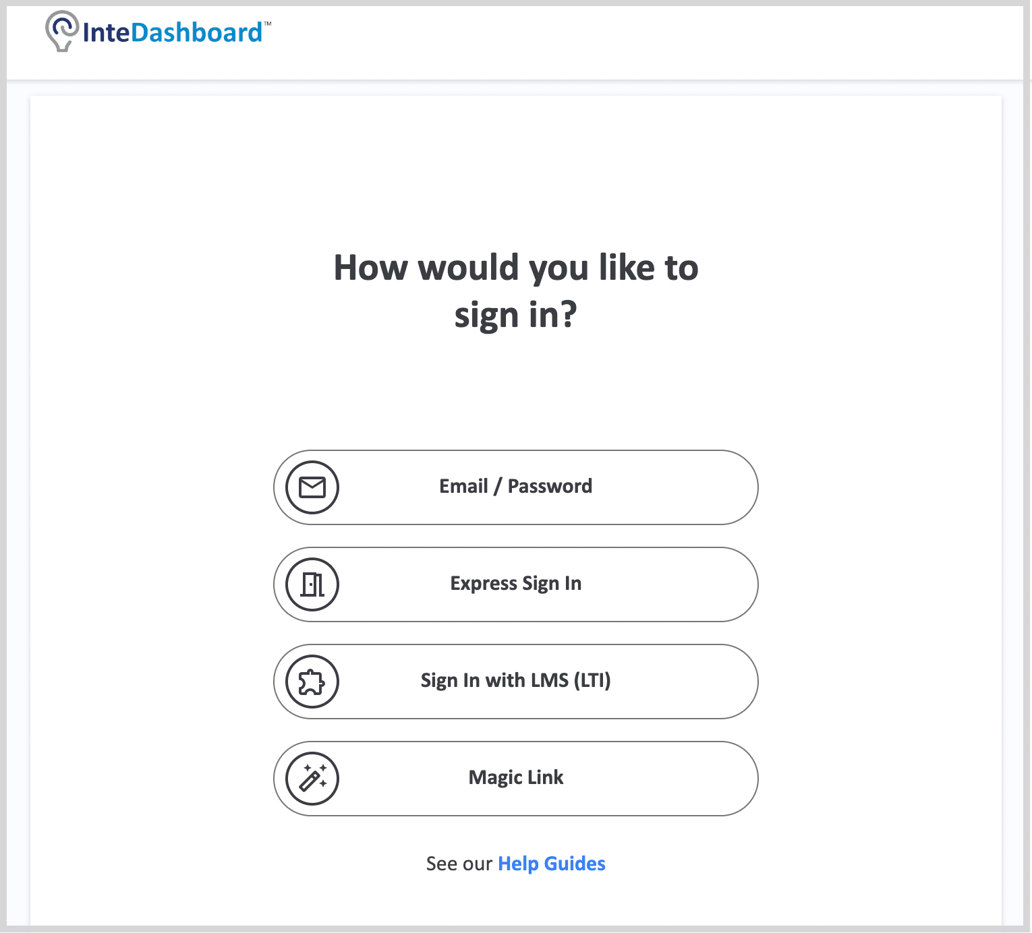Click the trademark symbol beside InteDashboard
Image resolution: width=1032 pixels, height=933 pixels.
pyautogui.click(x=266, y=21)
